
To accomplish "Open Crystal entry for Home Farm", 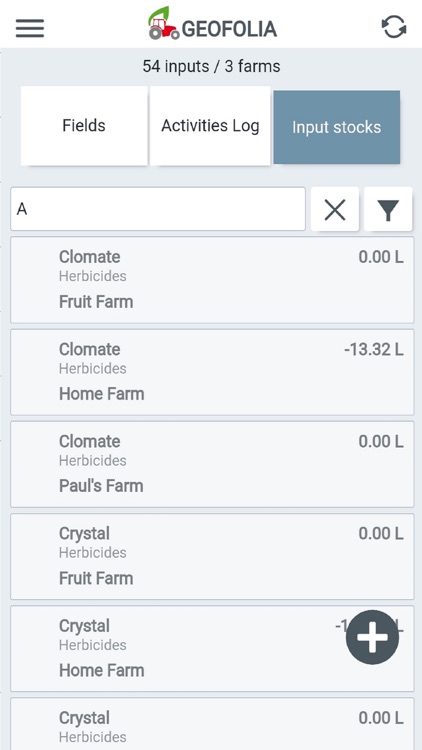I will [x=212, y=649].
